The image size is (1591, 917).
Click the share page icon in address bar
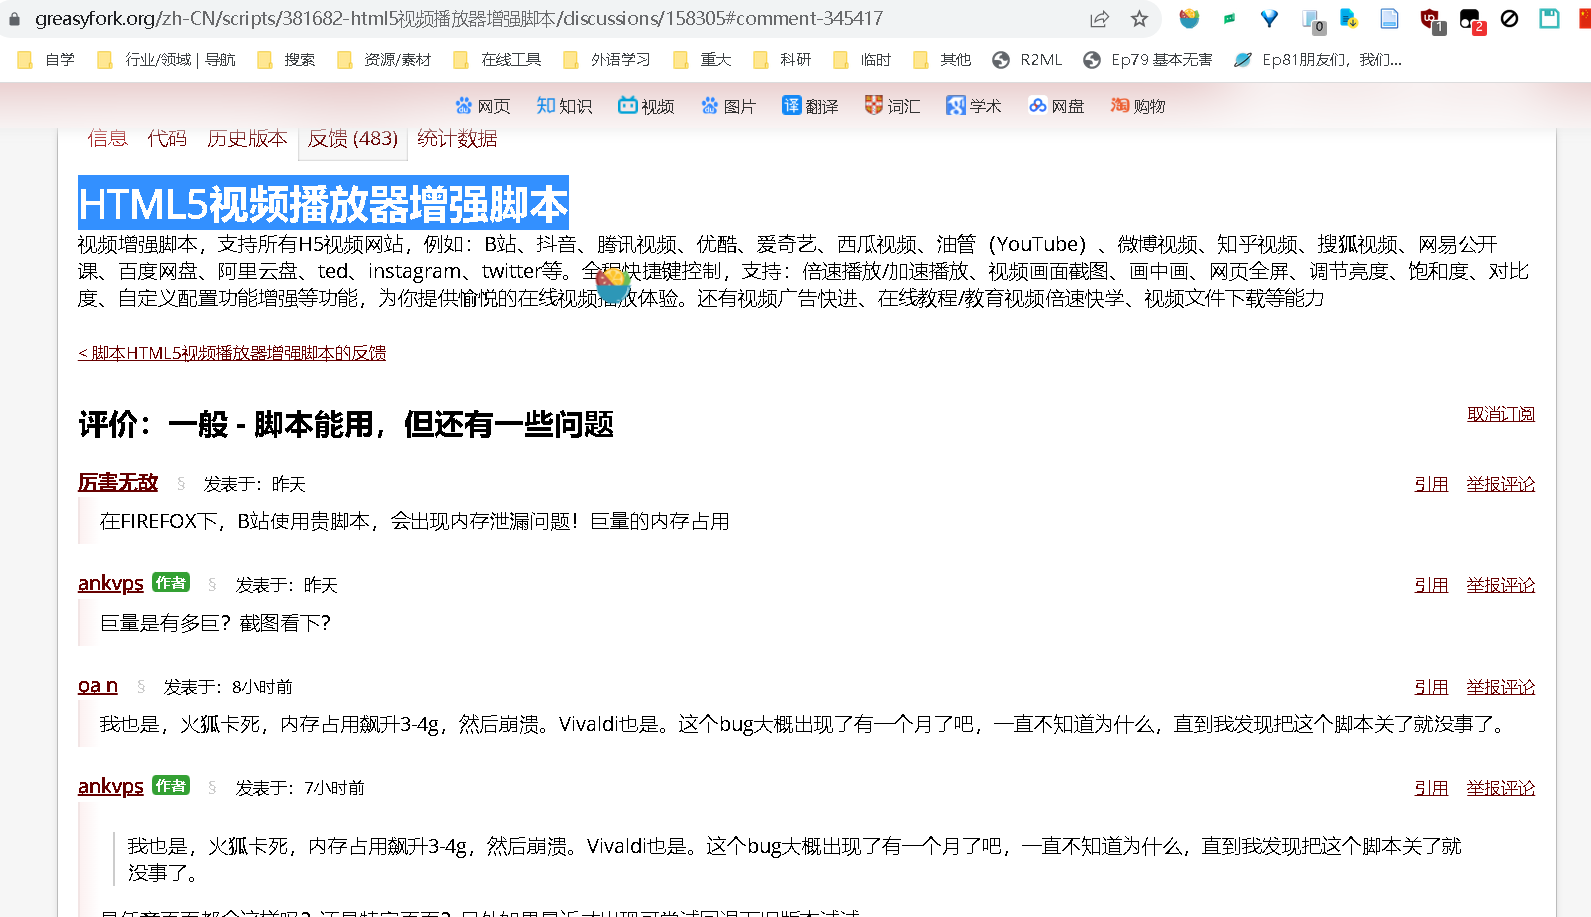[x=1099, y=19]
